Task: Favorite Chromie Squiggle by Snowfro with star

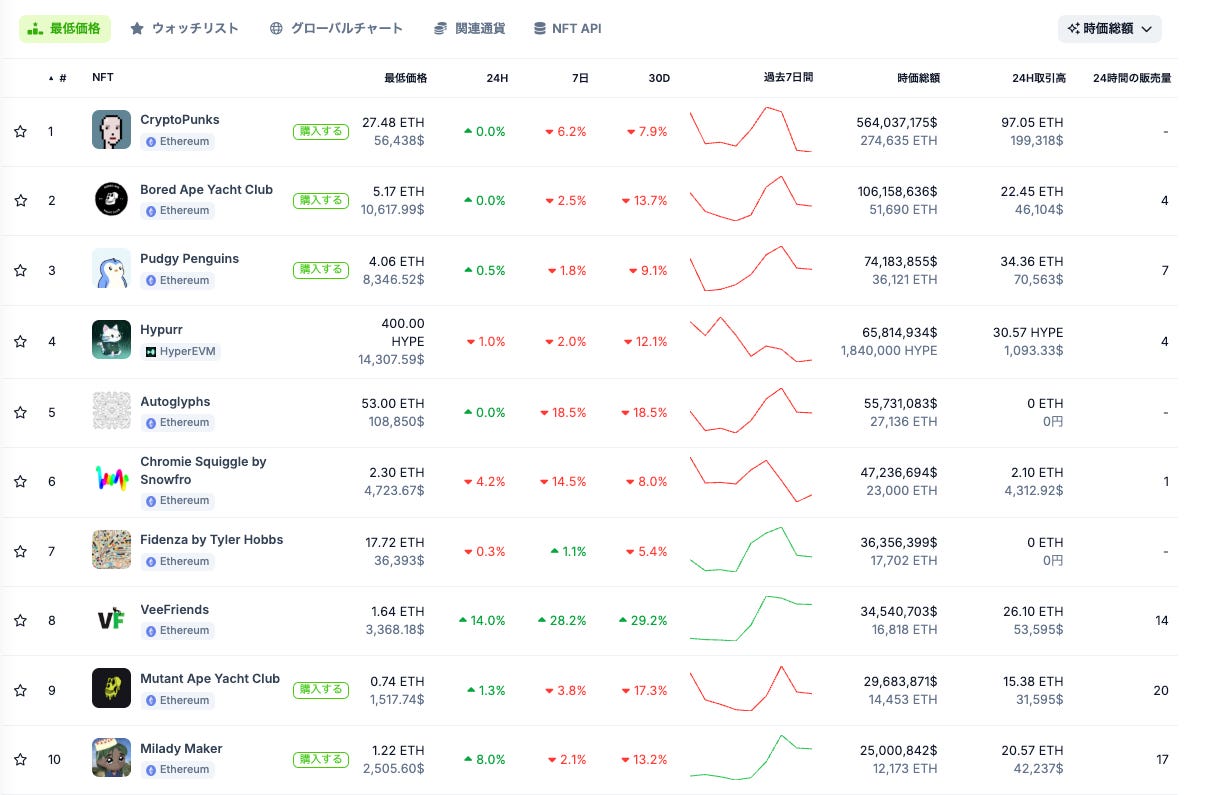Action: tap(20, 481)
